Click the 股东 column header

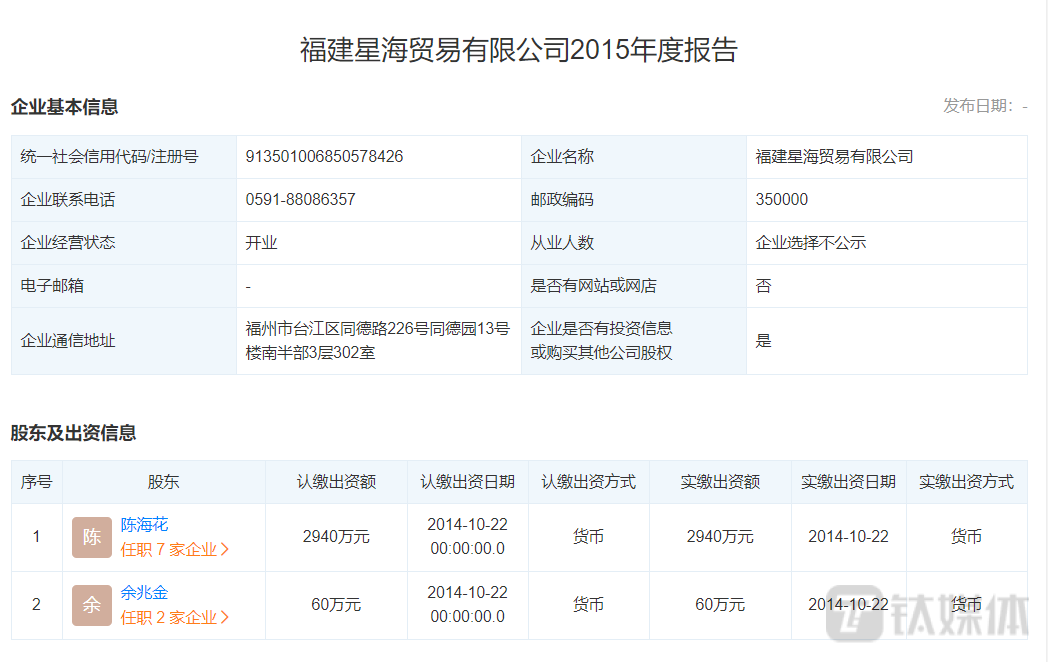[163, 482]
